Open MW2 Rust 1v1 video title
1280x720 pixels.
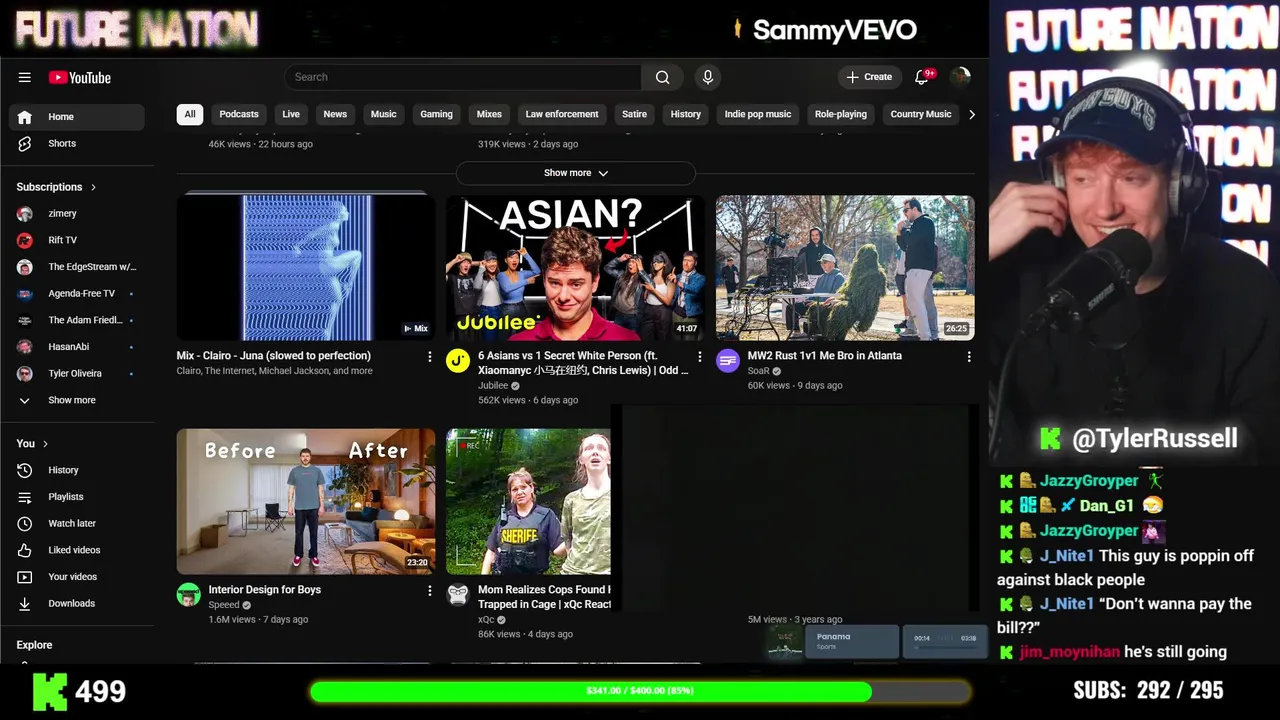click(x=825, y=356)
